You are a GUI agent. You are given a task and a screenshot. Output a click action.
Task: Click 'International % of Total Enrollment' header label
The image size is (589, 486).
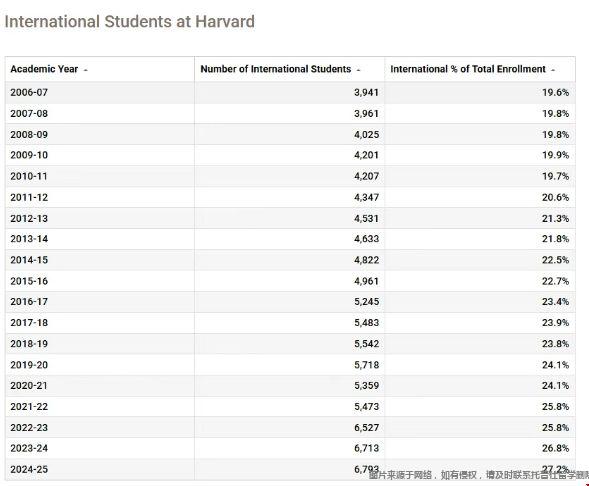point(468,69)
